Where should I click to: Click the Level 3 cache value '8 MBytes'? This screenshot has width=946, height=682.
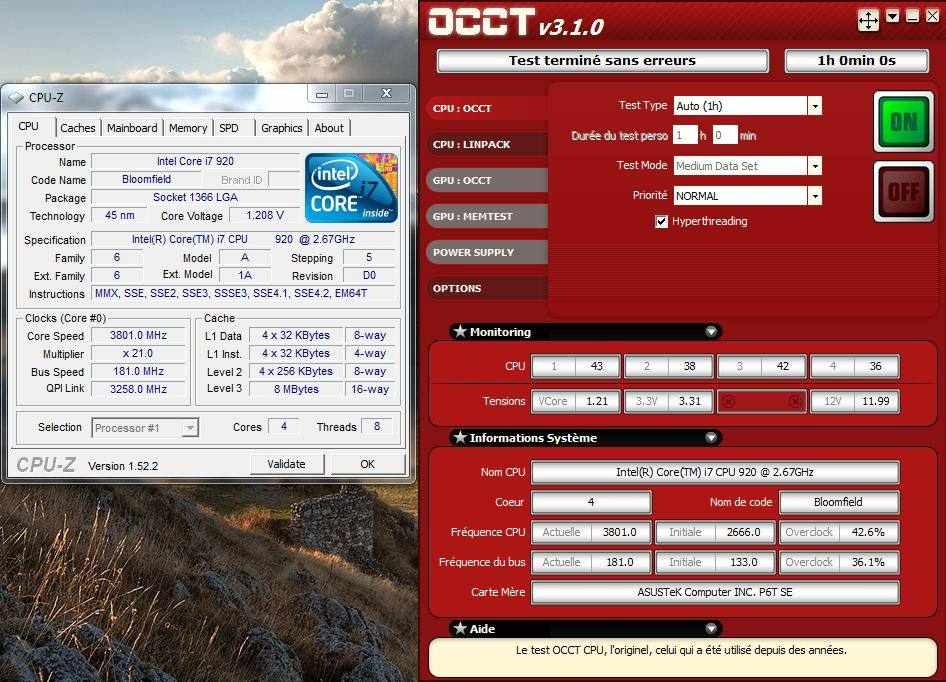click(296, 389)
